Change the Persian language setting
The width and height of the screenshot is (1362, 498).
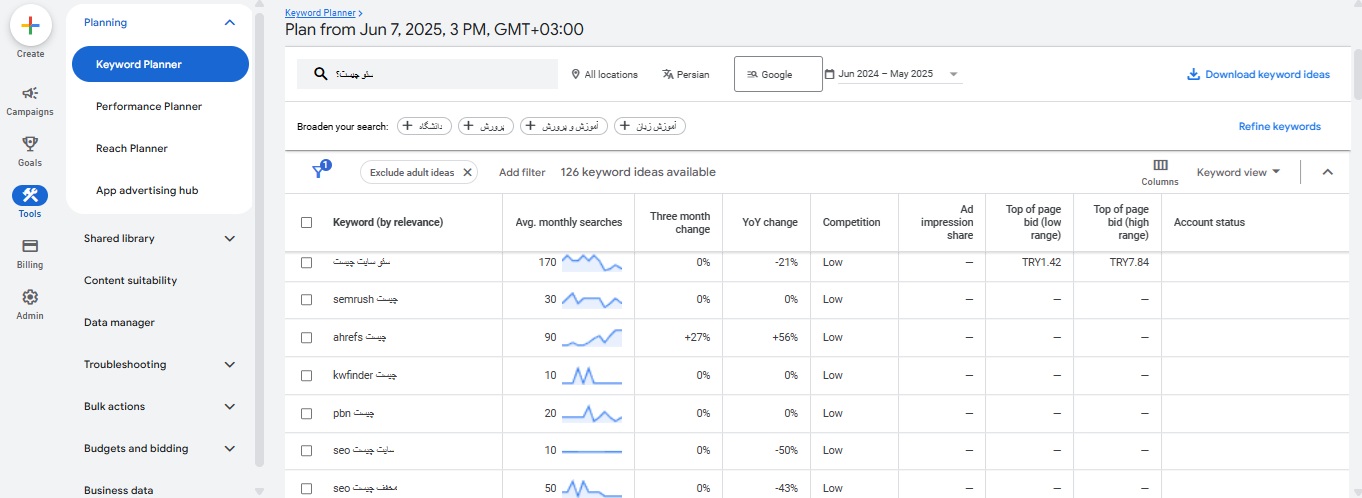[x=685, y=74]
